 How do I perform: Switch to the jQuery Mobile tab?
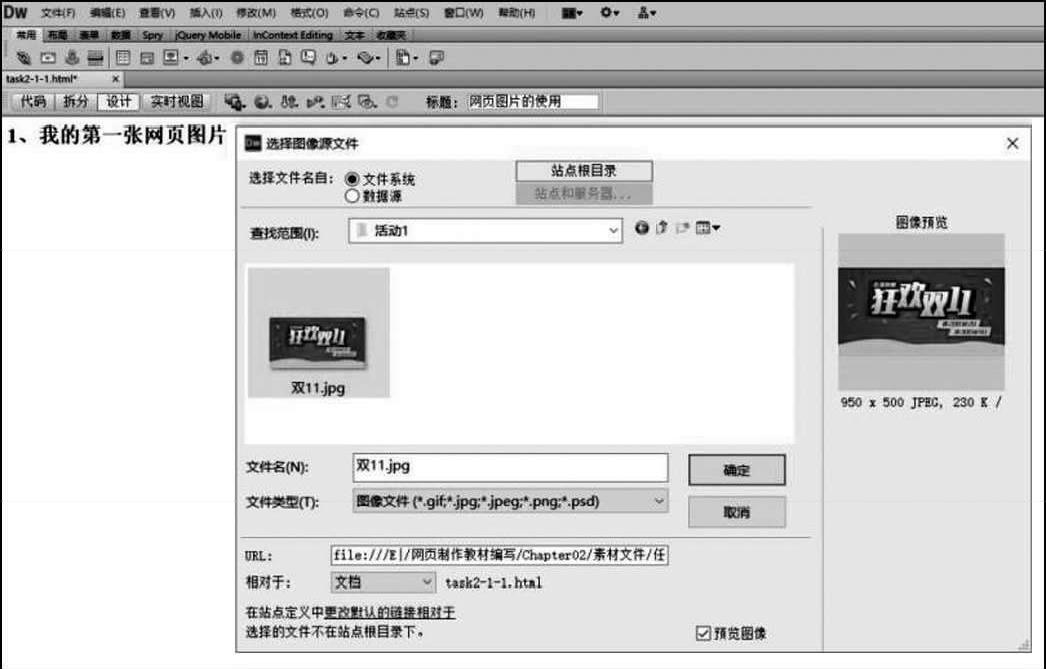208,35
